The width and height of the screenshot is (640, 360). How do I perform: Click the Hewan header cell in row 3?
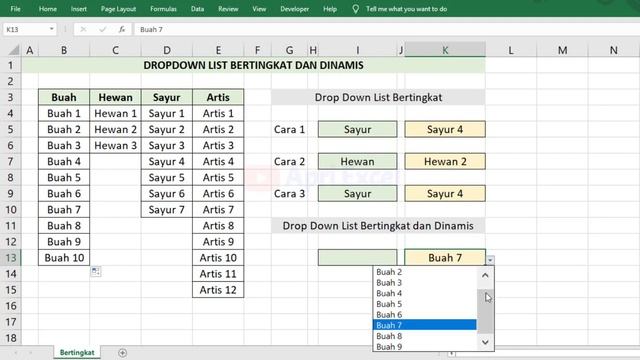pyautogui.click(x=116, y=97)
